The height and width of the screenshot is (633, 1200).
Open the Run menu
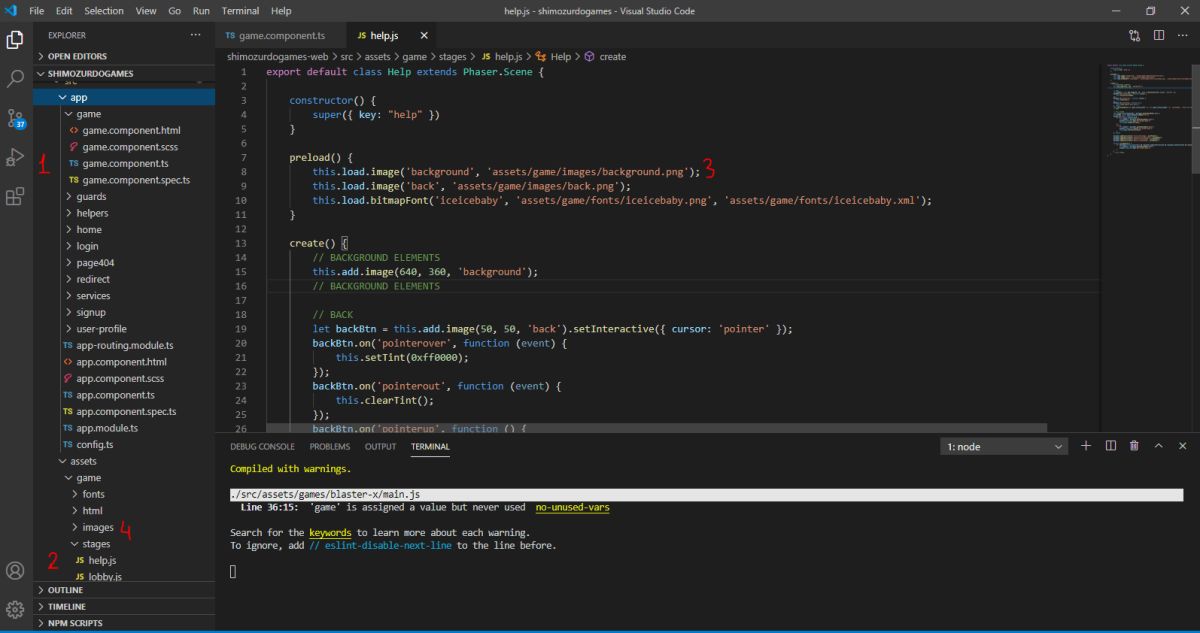(201, 11)
